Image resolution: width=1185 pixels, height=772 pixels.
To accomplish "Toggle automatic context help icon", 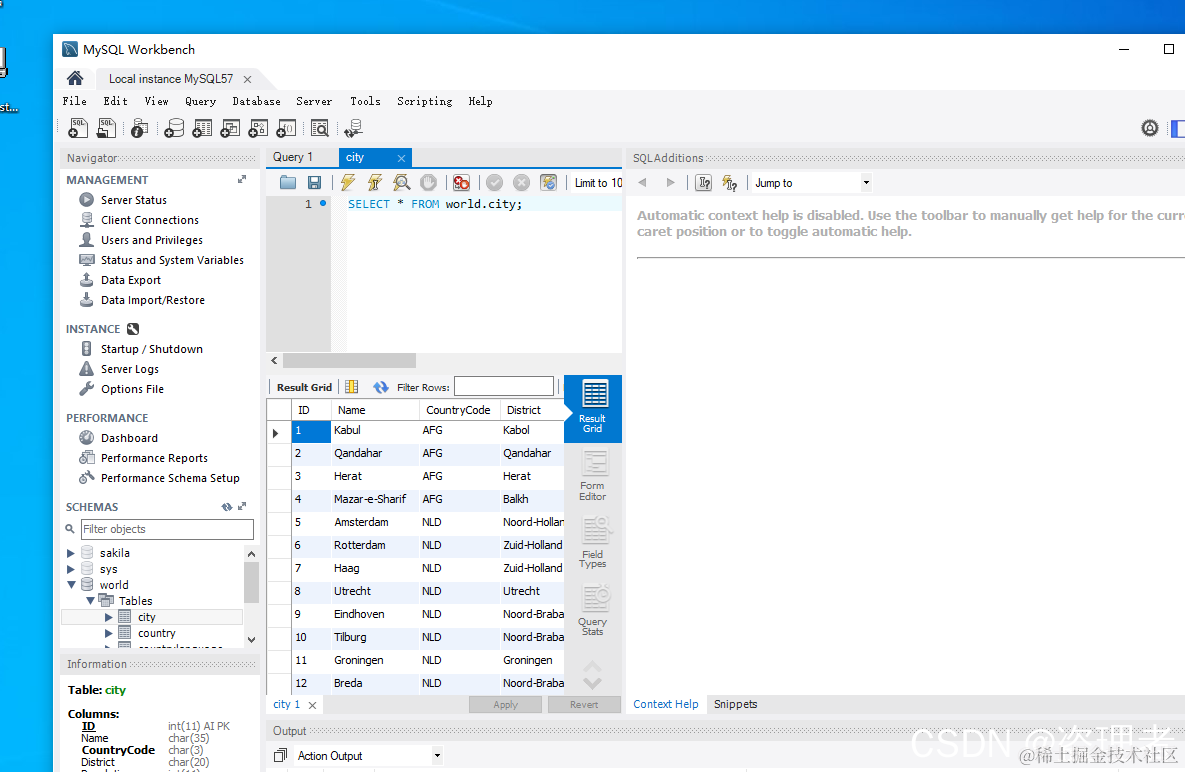I will 729,183.
